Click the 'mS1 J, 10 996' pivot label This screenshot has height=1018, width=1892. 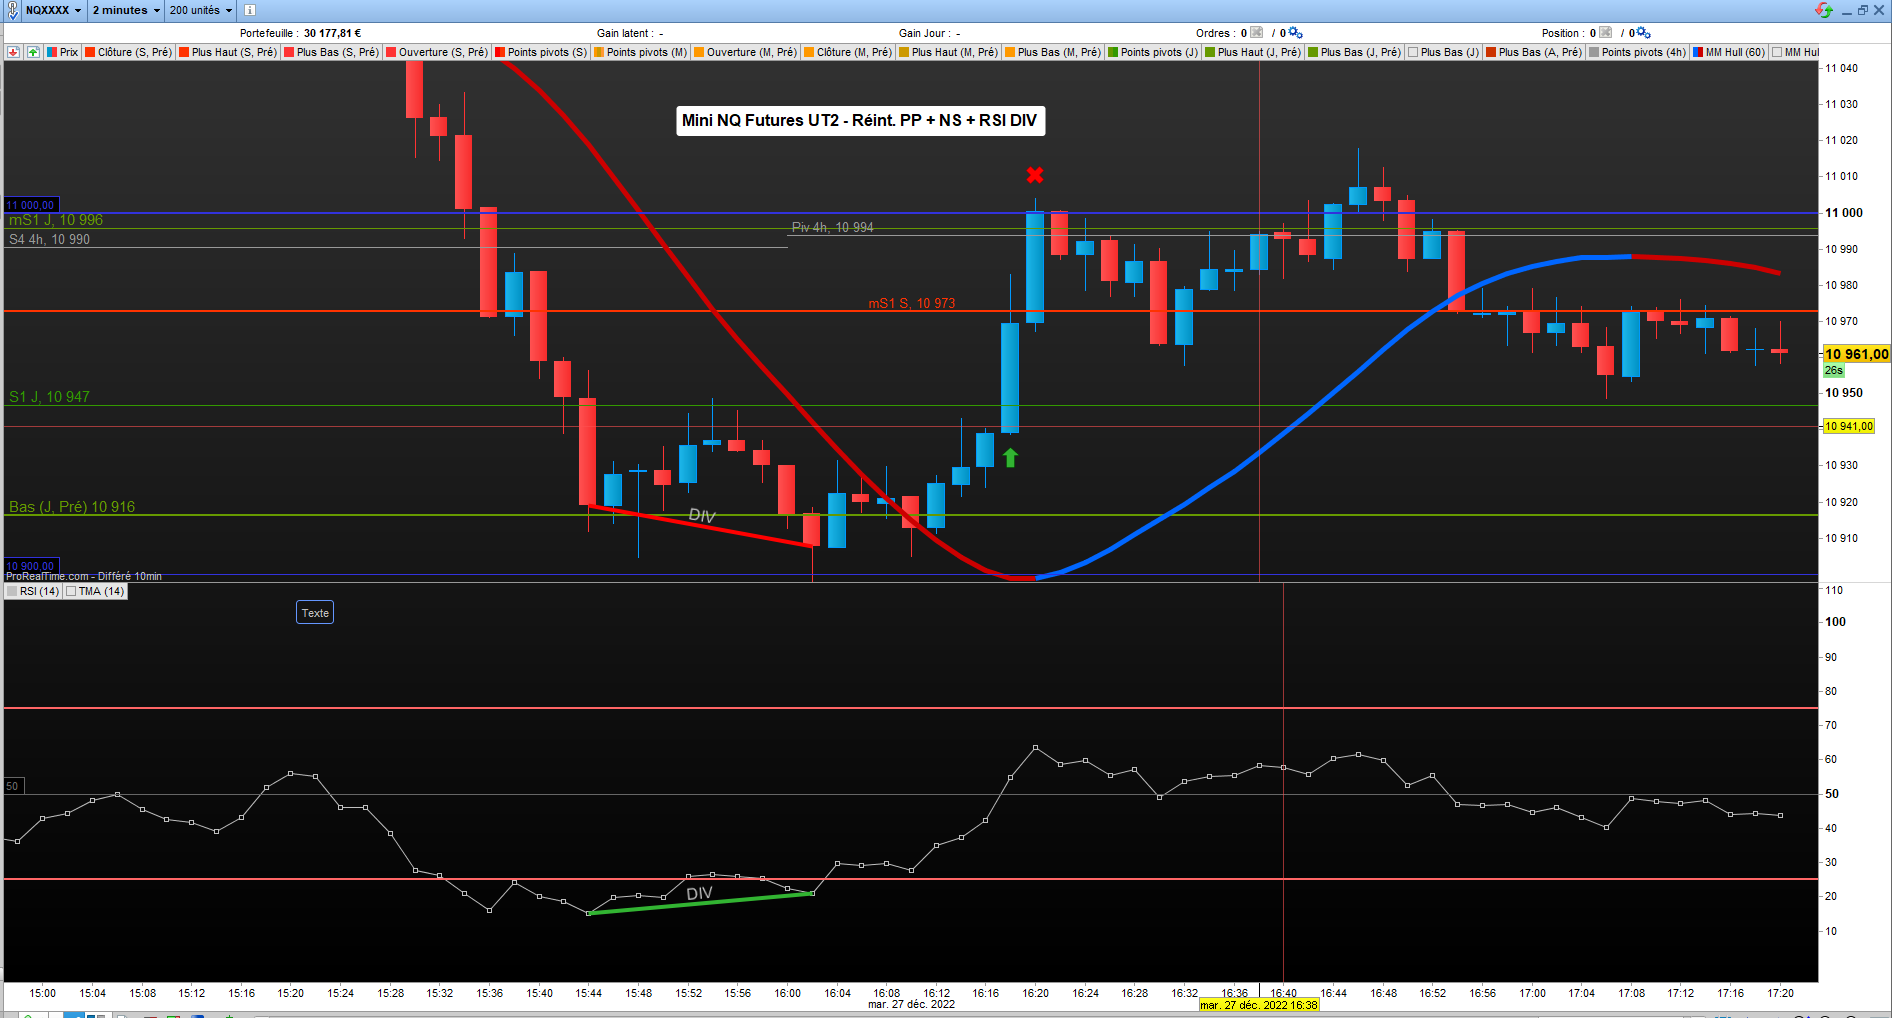tap(56, 220)
